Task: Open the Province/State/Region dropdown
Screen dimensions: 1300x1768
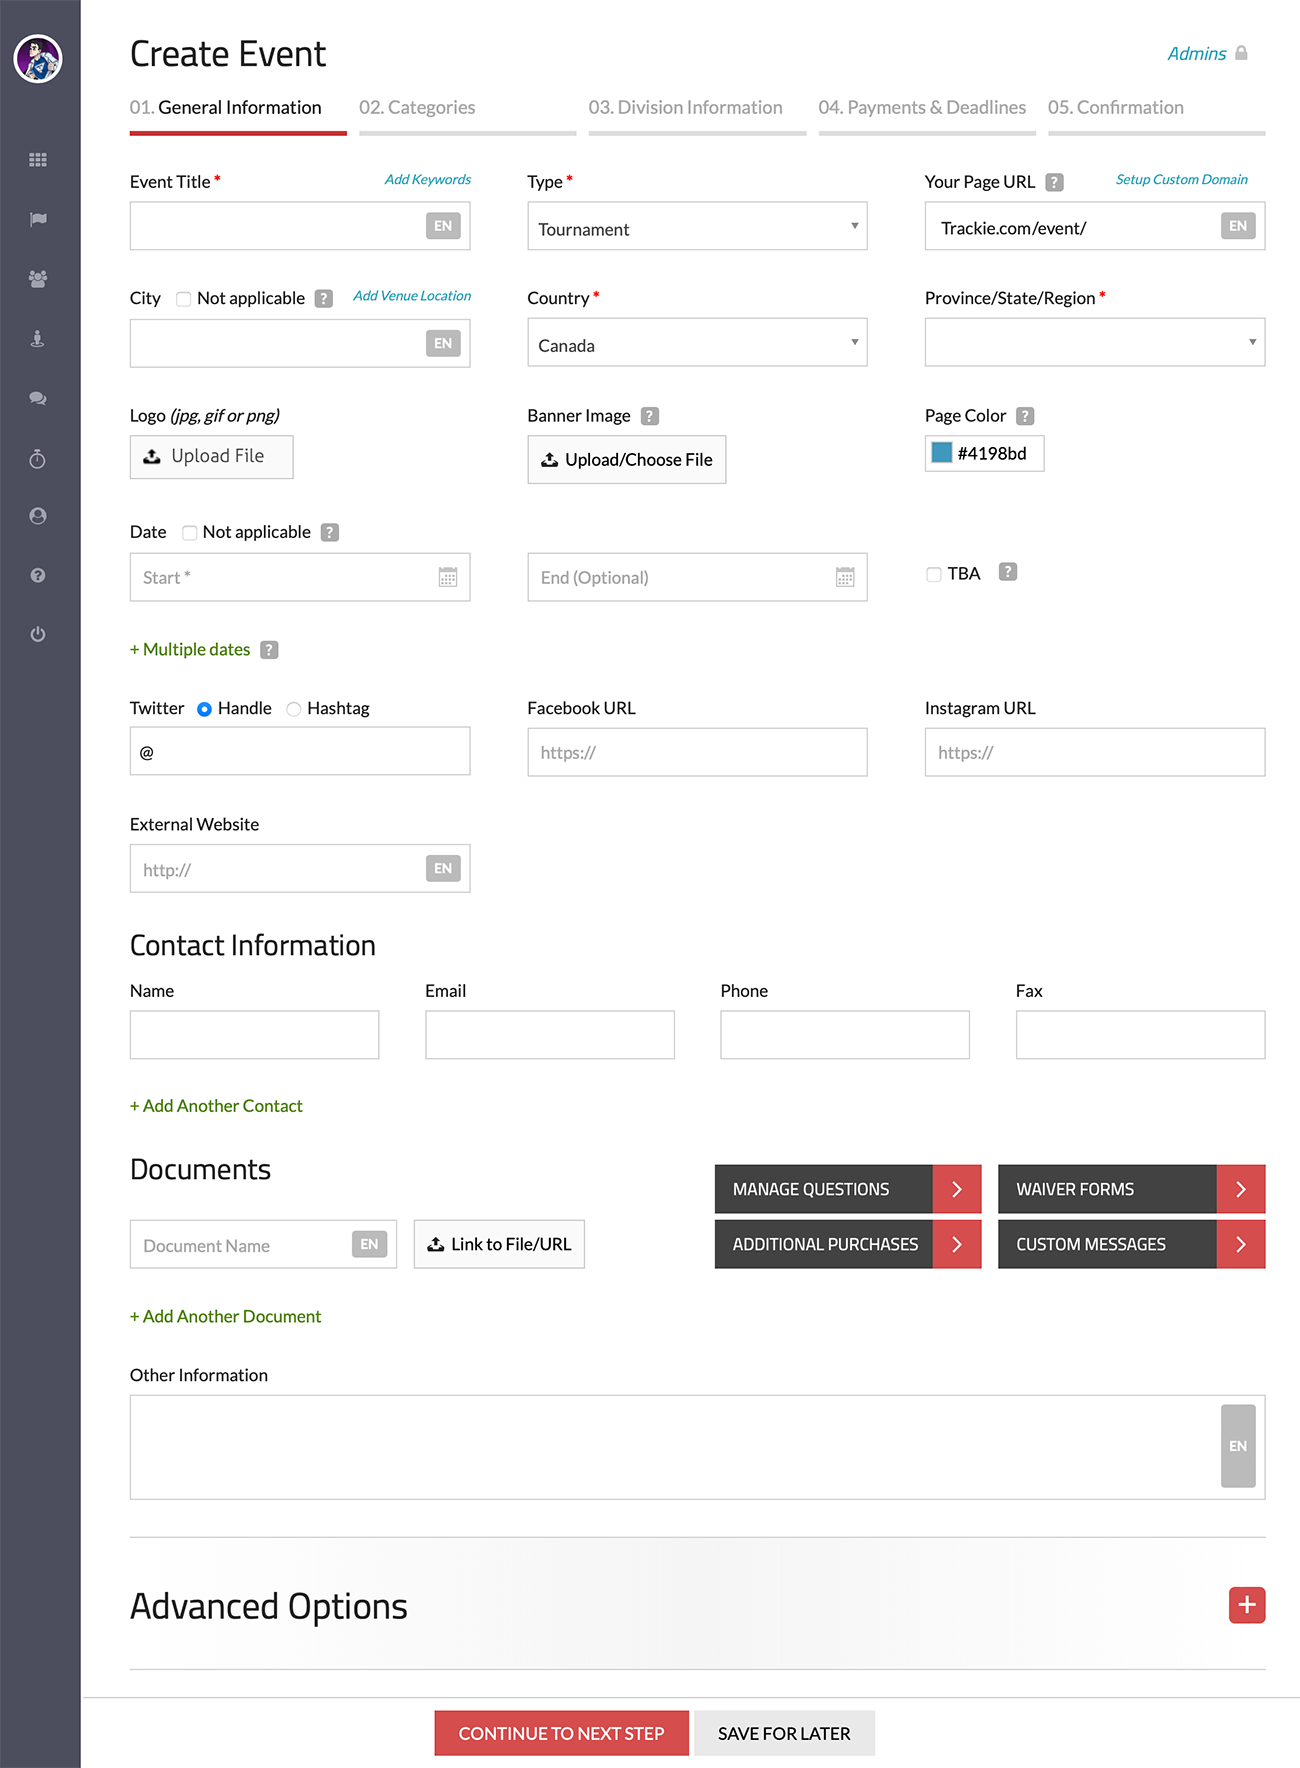Action: (x=1094, y=343)
